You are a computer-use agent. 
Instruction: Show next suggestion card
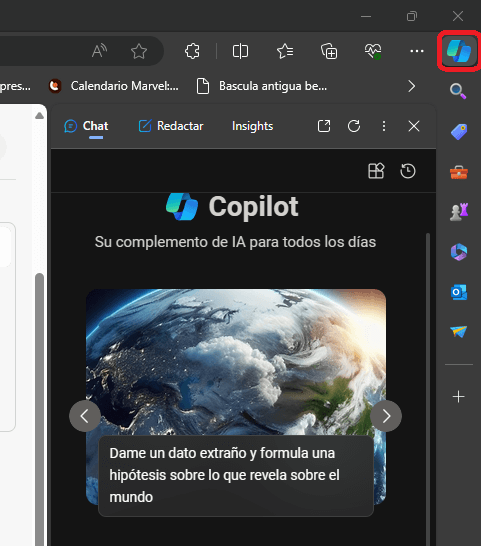[386, 416]
